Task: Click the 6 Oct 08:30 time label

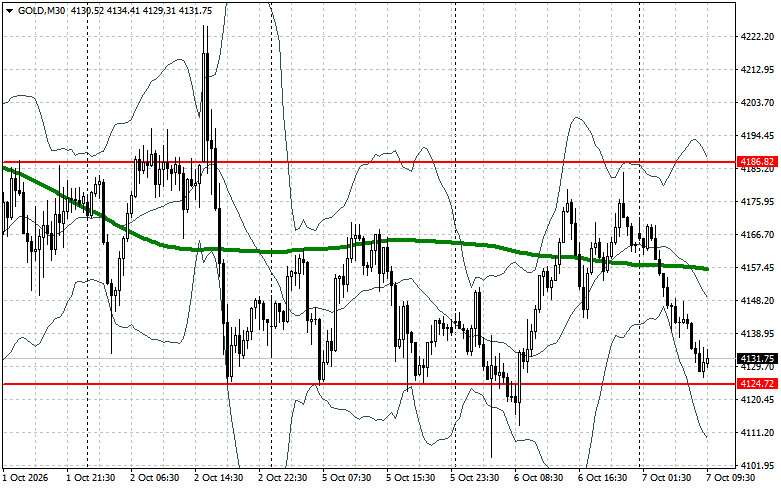Action: (x=538, y=478)
